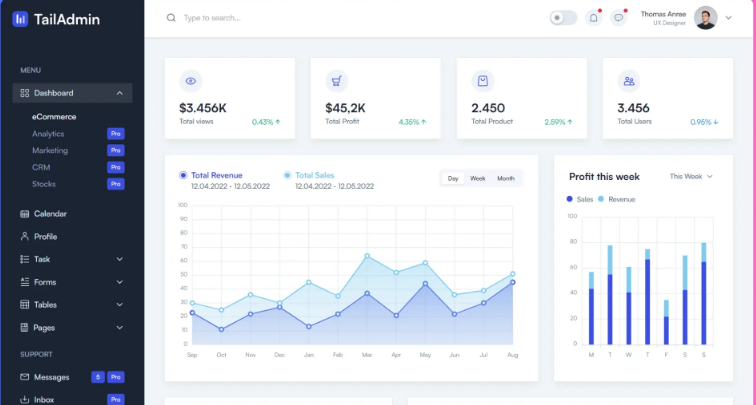Open the Messages page link
756x405 pixels.
[x=52, y=377]
